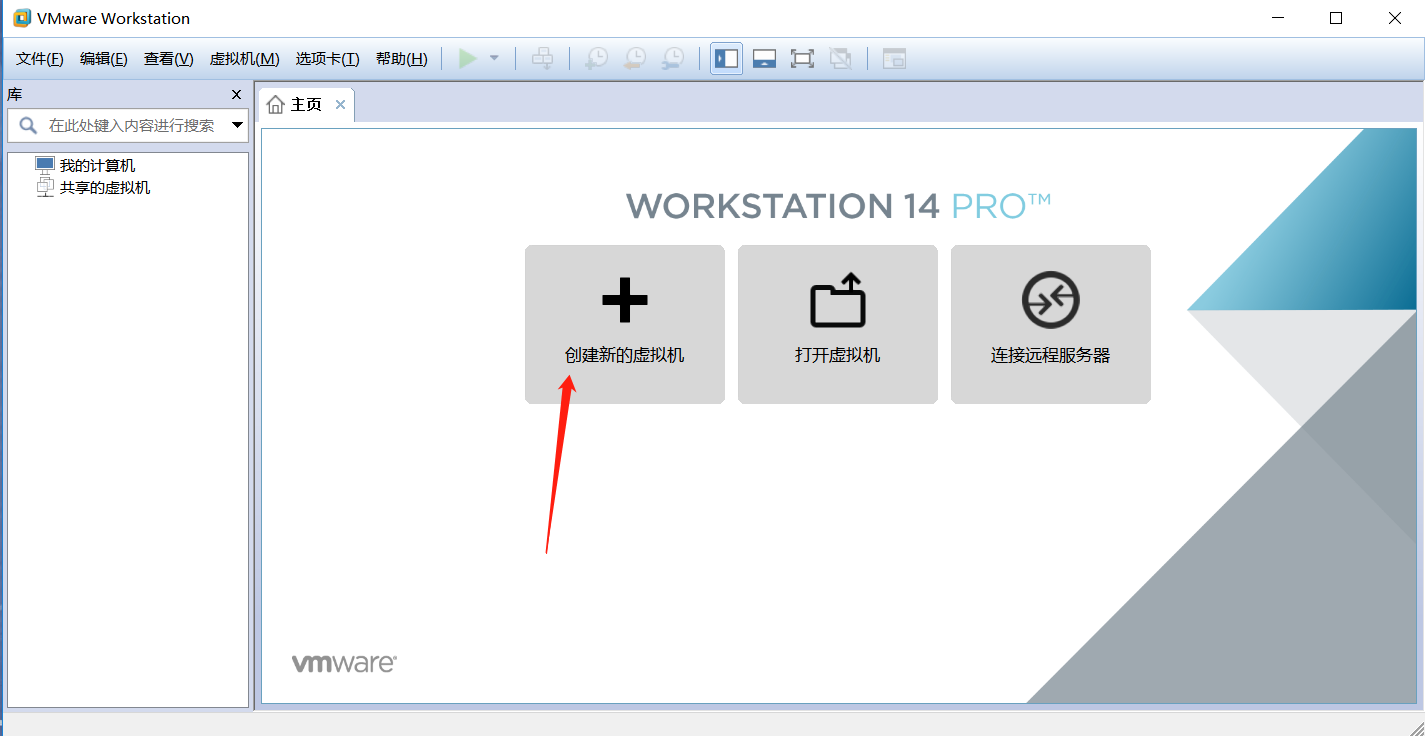The image size is (1425, 736).
Task: Maximize the VMware Workstation window
Action: click(x=1336, y=18)
